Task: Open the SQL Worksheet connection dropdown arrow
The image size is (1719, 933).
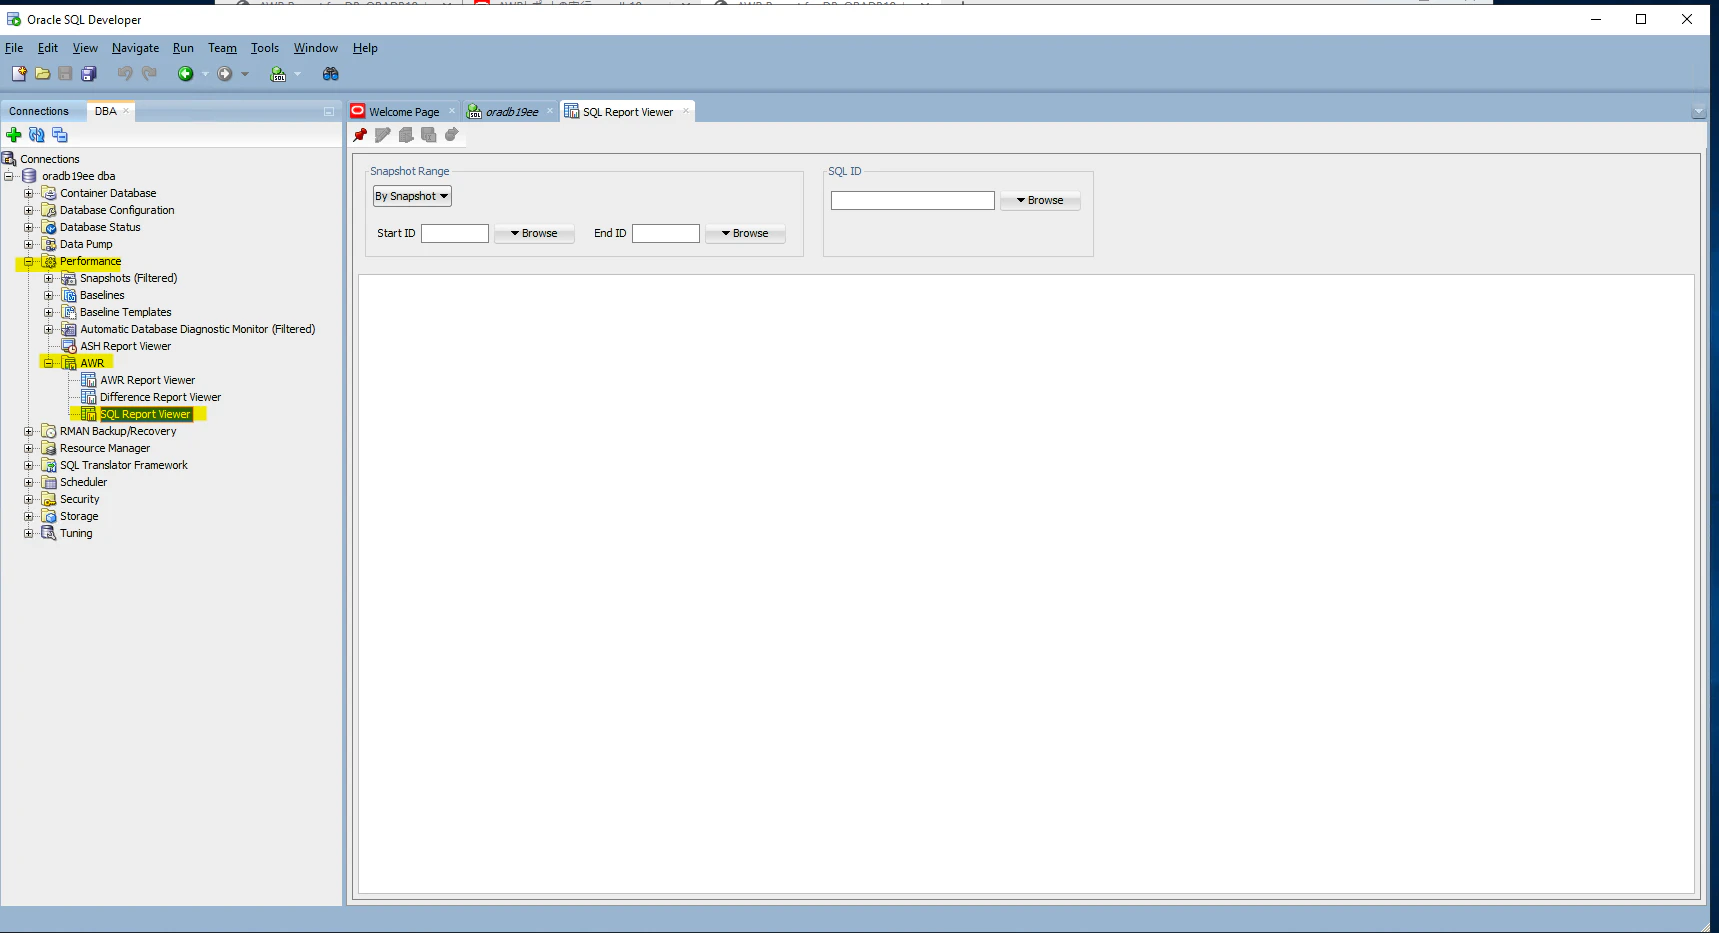Action: point(297,74)
